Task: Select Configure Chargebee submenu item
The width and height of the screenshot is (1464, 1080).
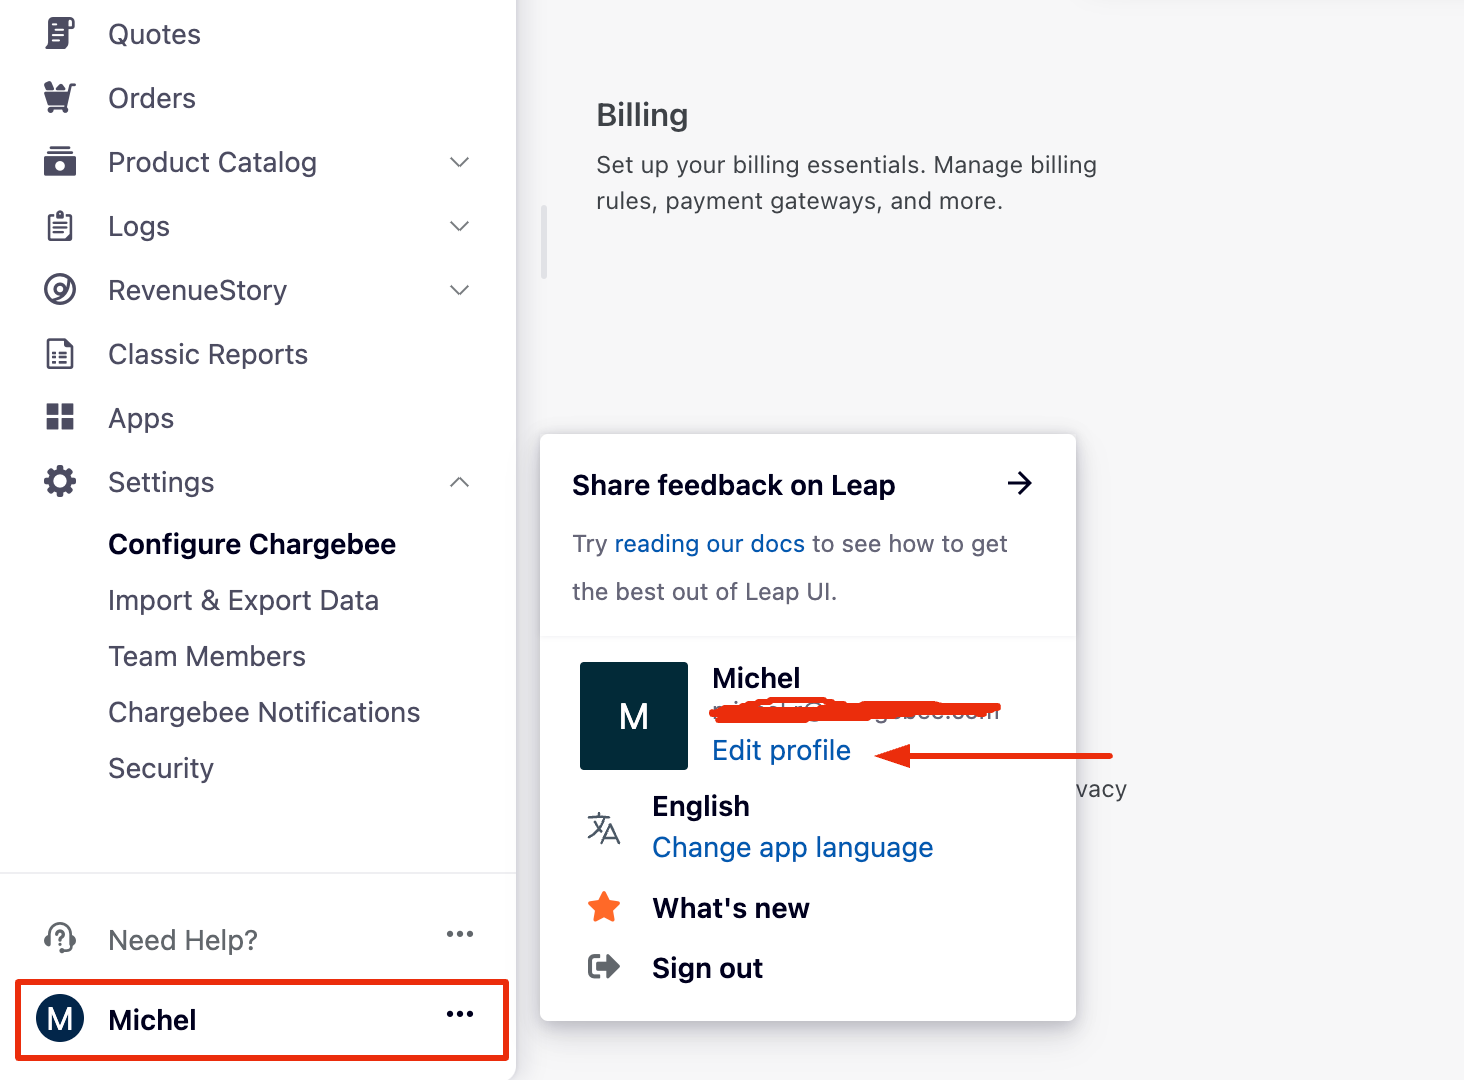Action: pyautogui.click(x=252, y=544)
